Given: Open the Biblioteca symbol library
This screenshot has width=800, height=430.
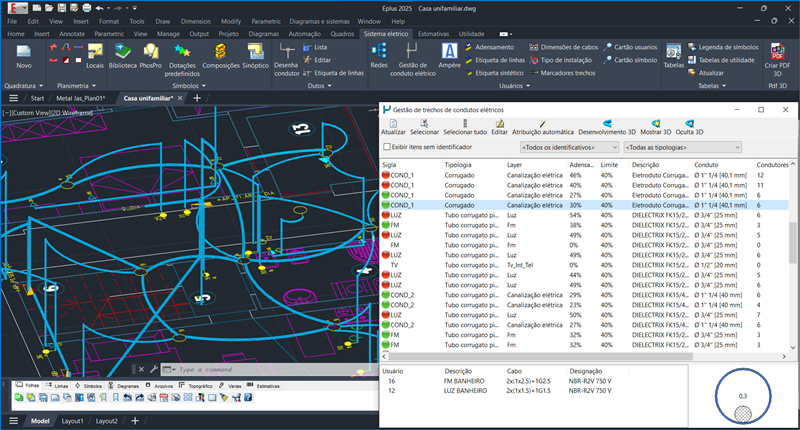Looking at the screenshot, I should [122, 56].
